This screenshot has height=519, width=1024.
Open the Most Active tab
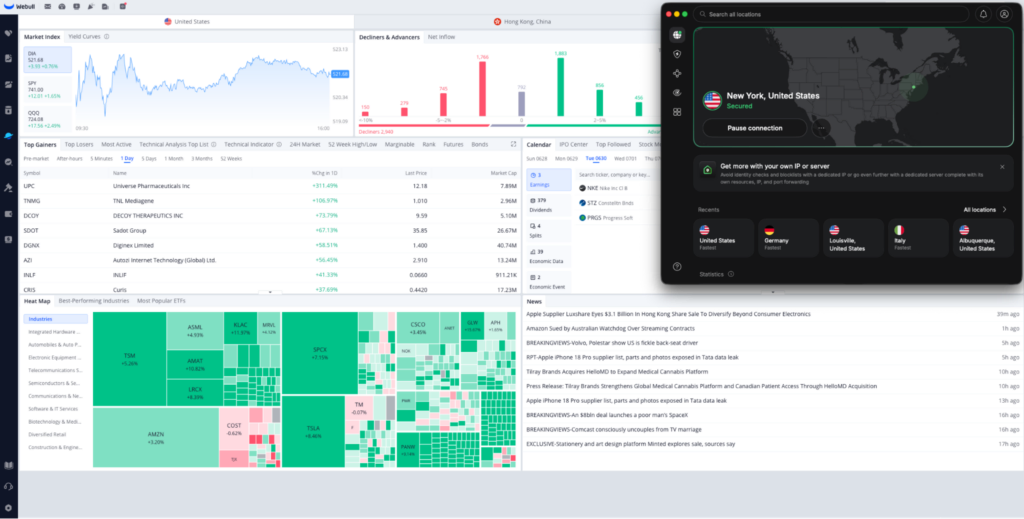pos(116,145)
